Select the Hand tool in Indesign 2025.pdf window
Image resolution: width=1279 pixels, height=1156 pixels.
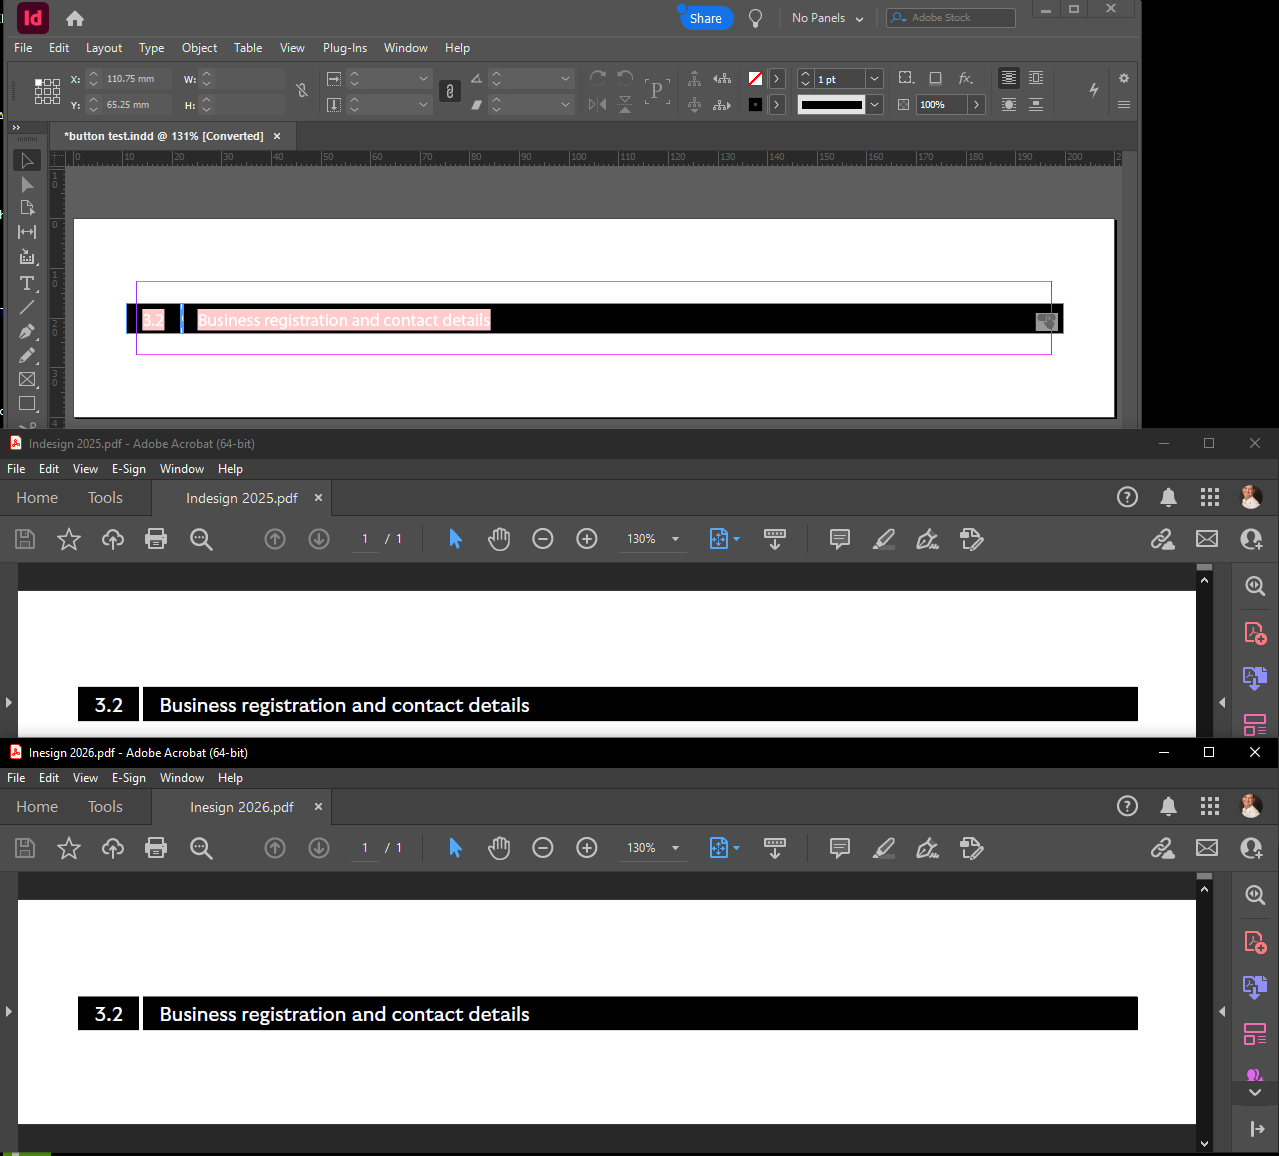click(x=499, y=539)
